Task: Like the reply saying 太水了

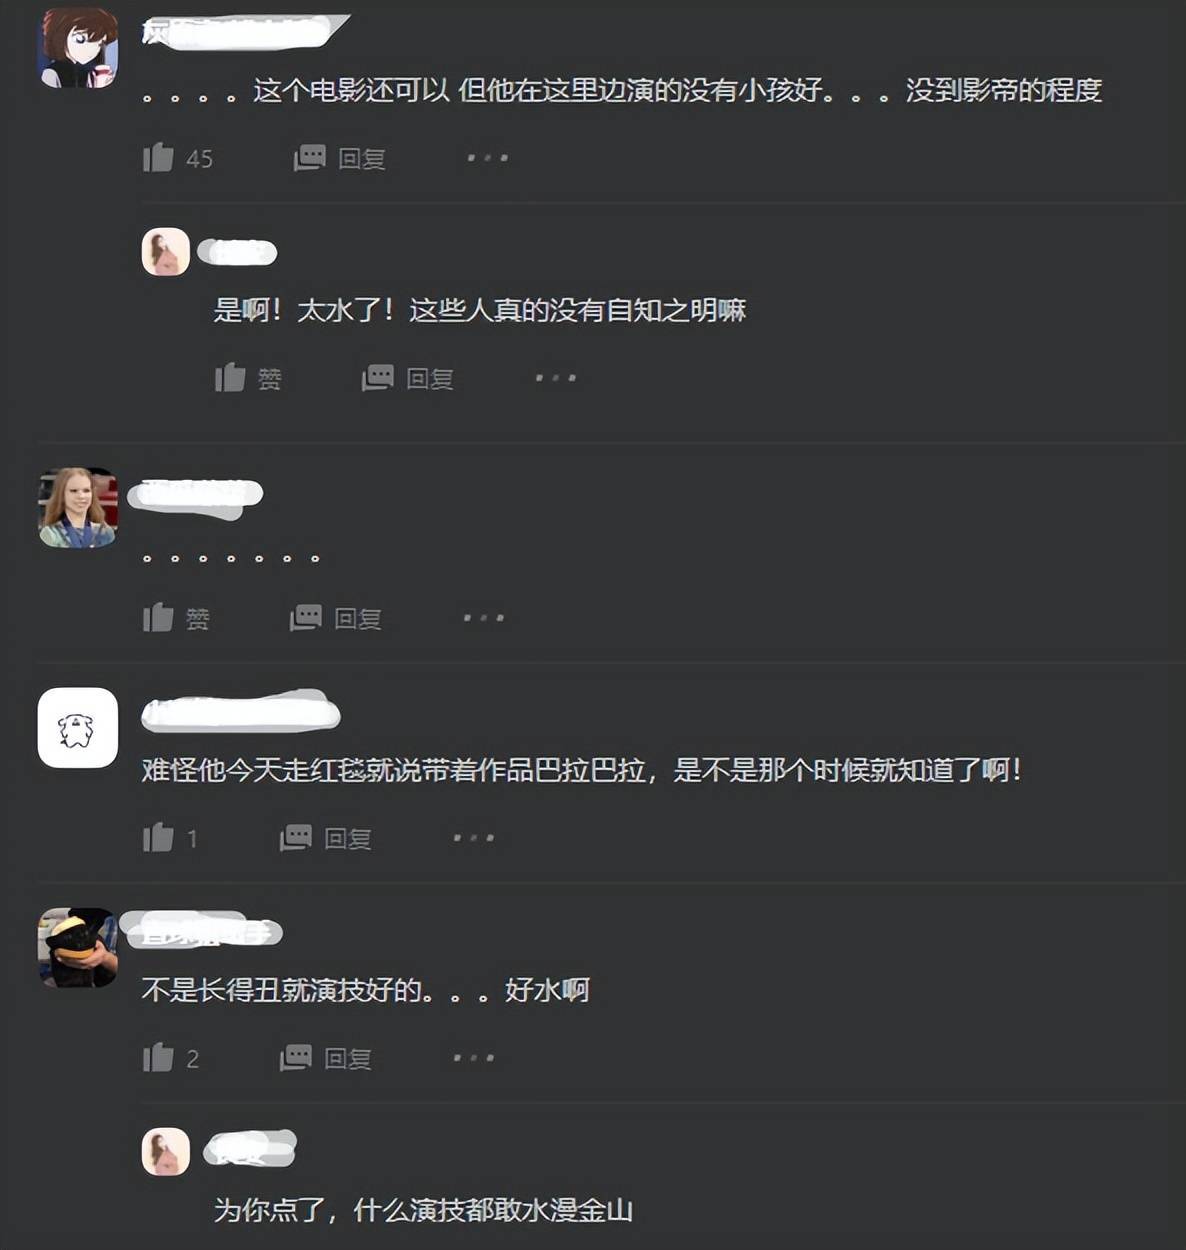Action: coord(248,378)
